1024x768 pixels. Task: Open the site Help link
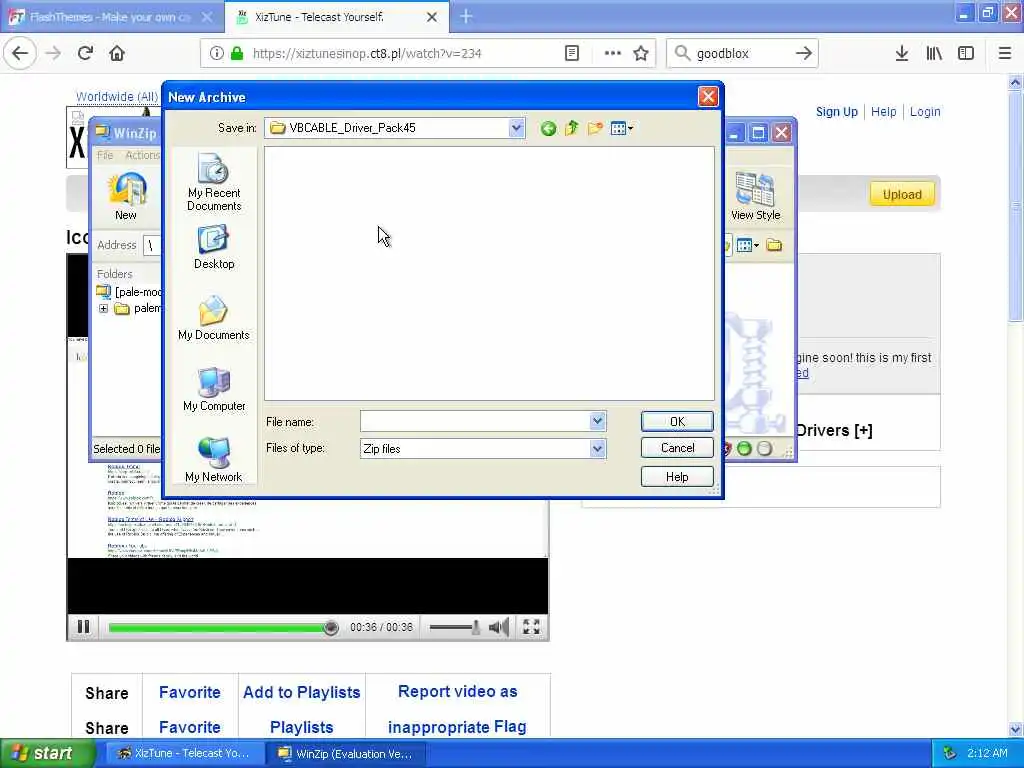pyautogui.click(x=884, y=112)
